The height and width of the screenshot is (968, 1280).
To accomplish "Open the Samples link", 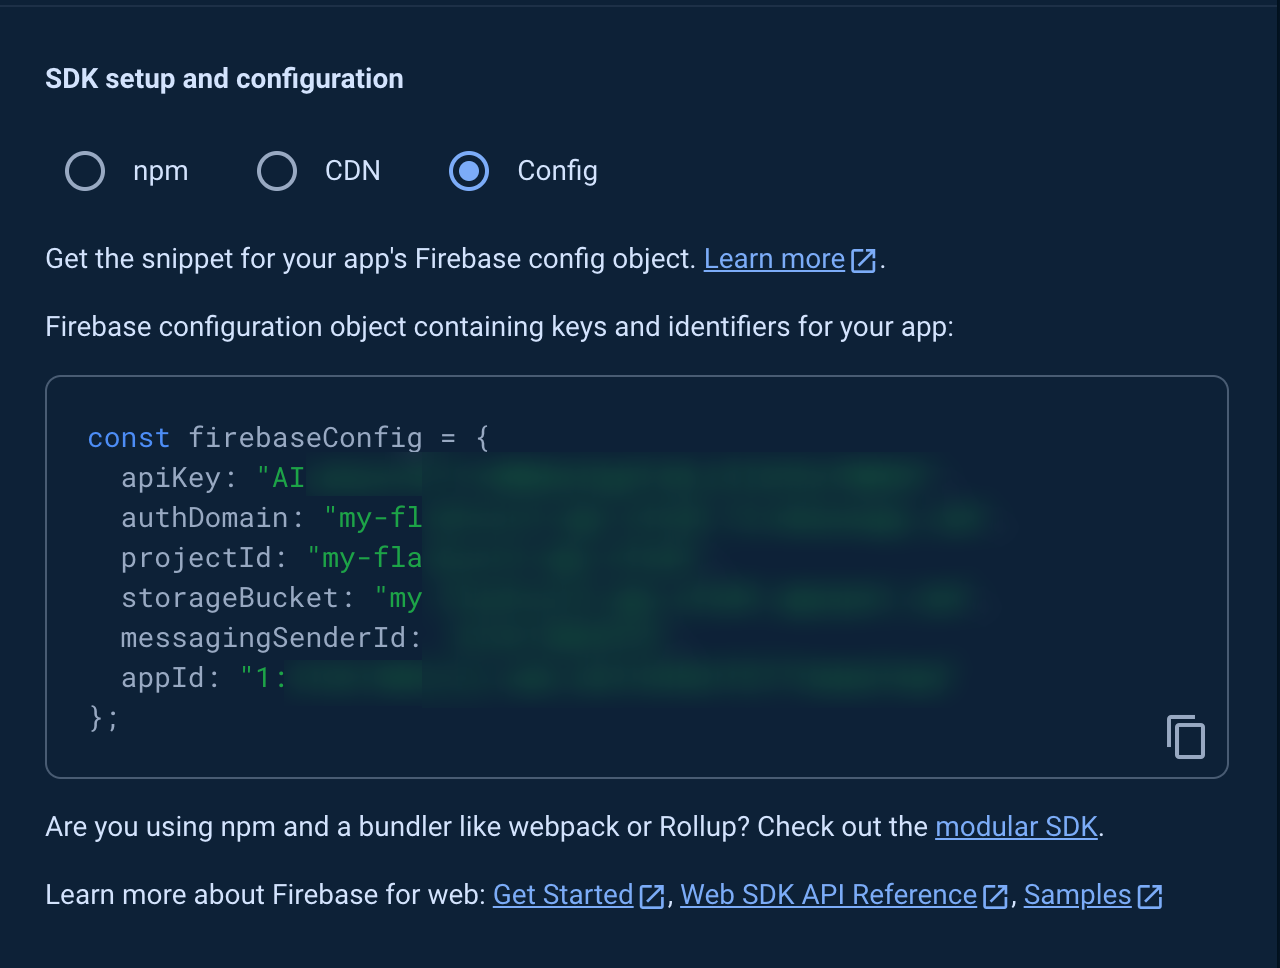I will (1075, 894).
